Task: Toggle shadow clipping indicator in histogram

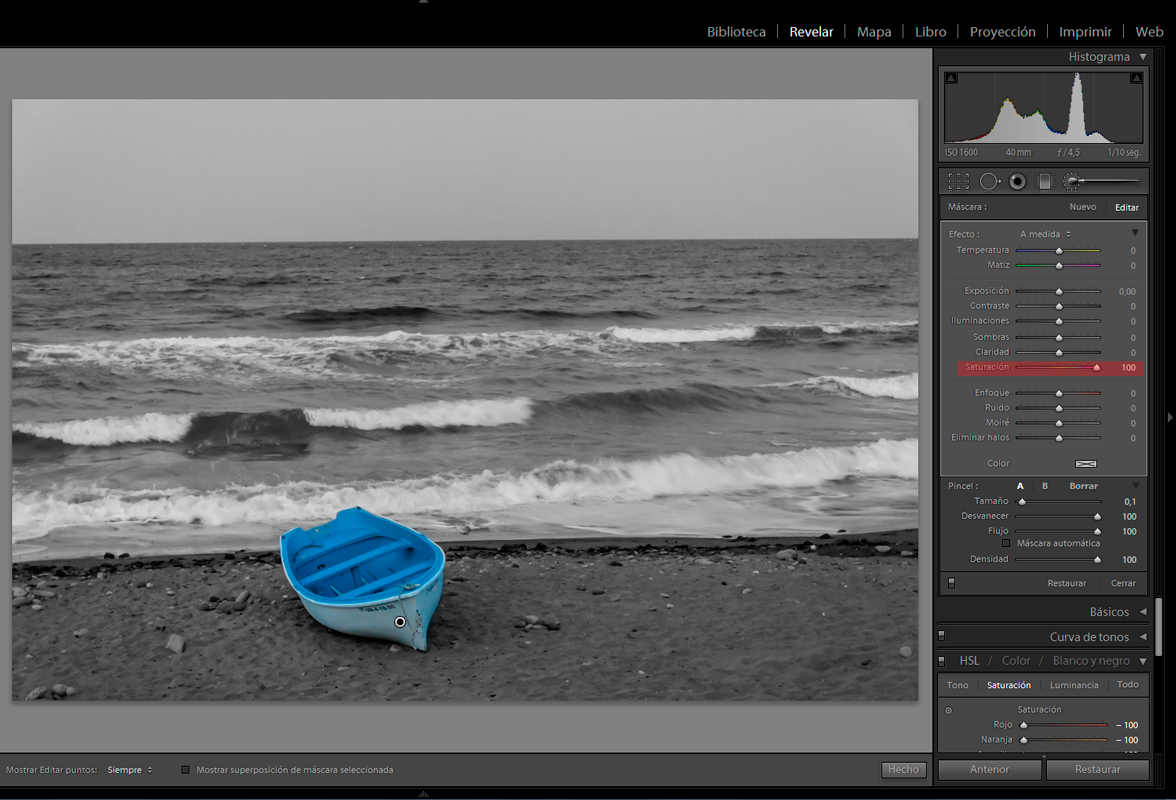Action: 951,78
